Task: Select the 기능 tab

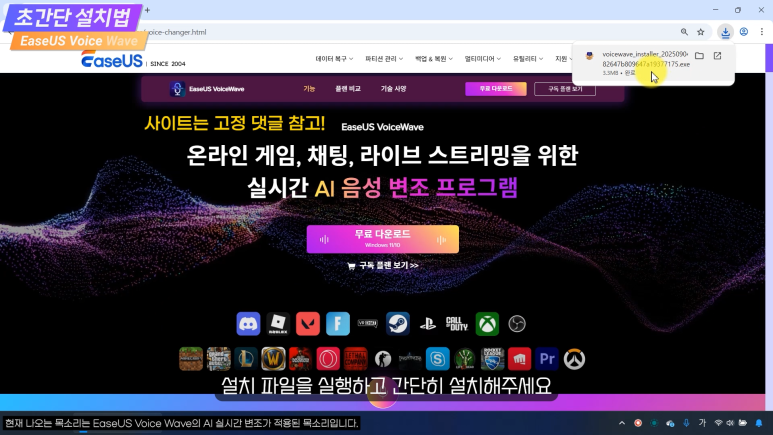Action: [309, 89]
